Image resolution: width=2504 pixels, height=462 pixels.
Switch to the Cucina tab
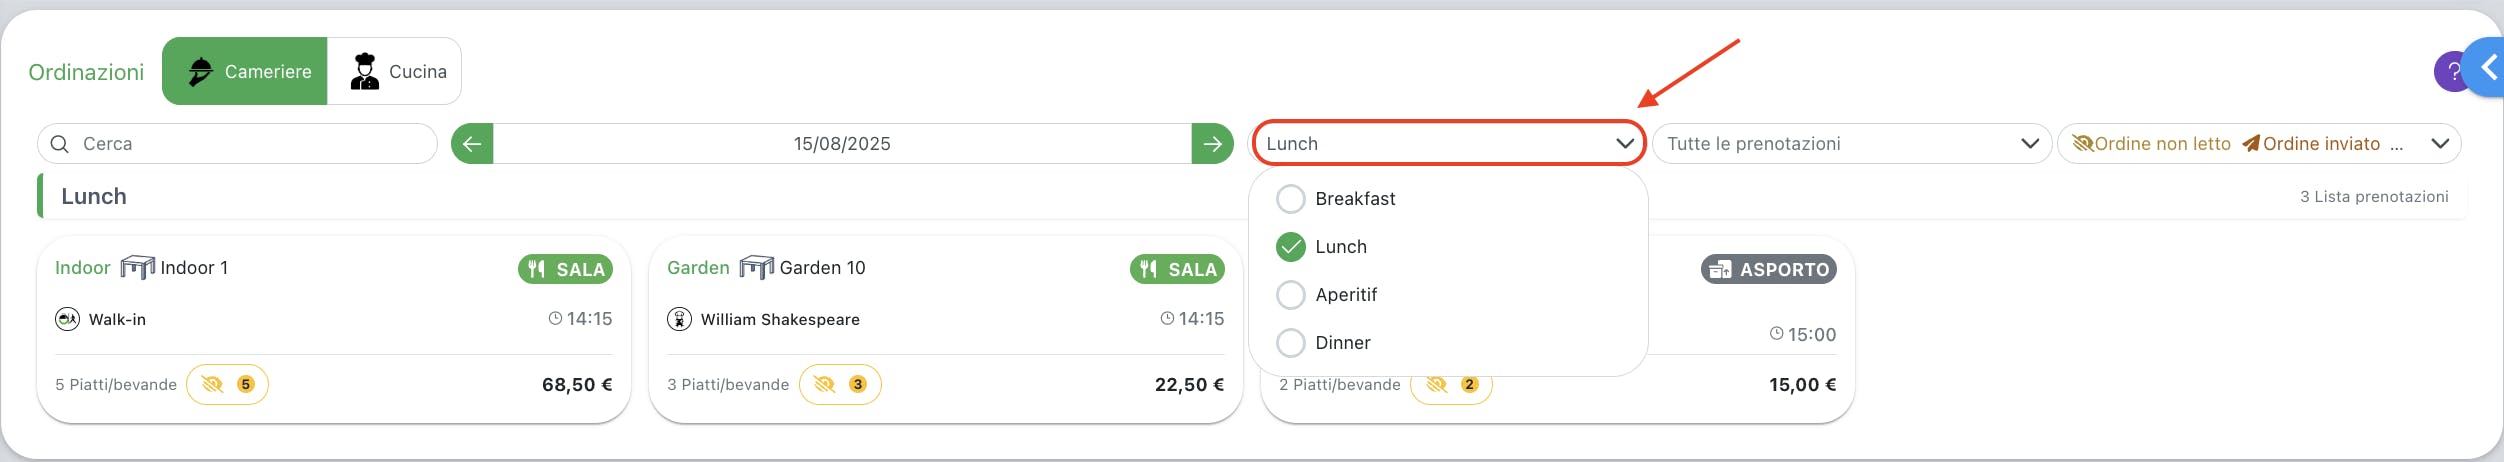pos(395,71)
